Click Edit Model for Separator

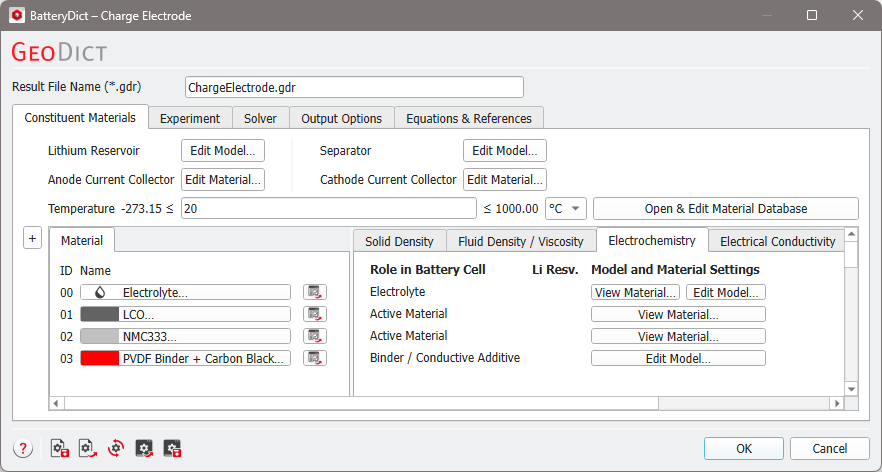pos(505,151)
